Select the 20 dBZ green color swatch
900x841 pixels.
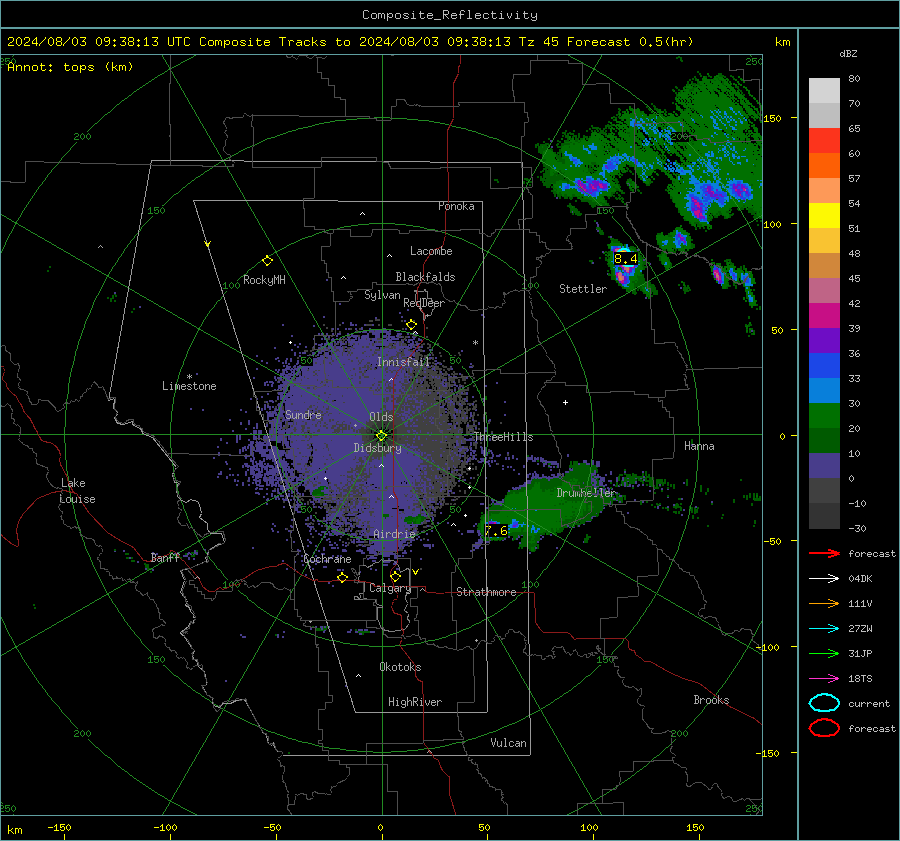824,415
